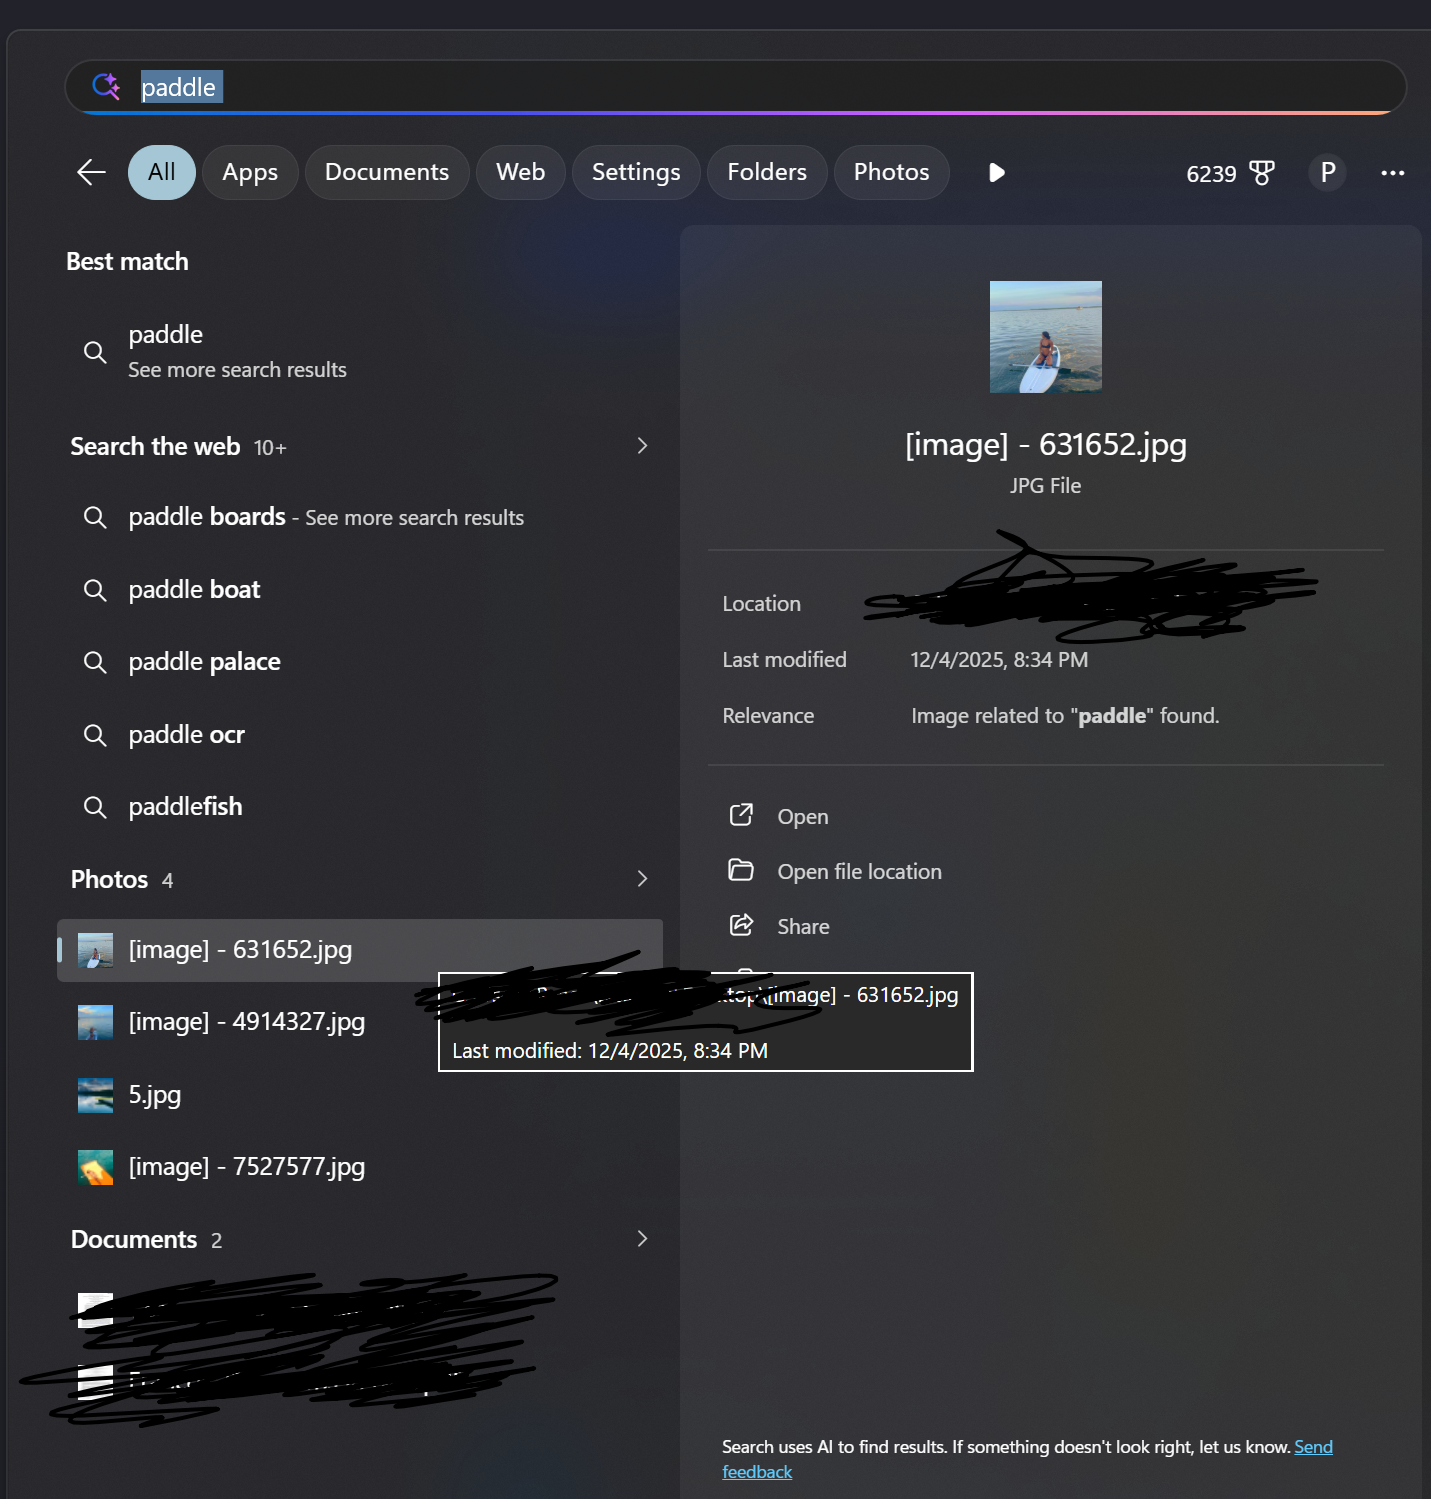The width and height of the screenshot is (1431, 1499).
Task: Click the AI search magnifier icon
Action: coord(106,87)
